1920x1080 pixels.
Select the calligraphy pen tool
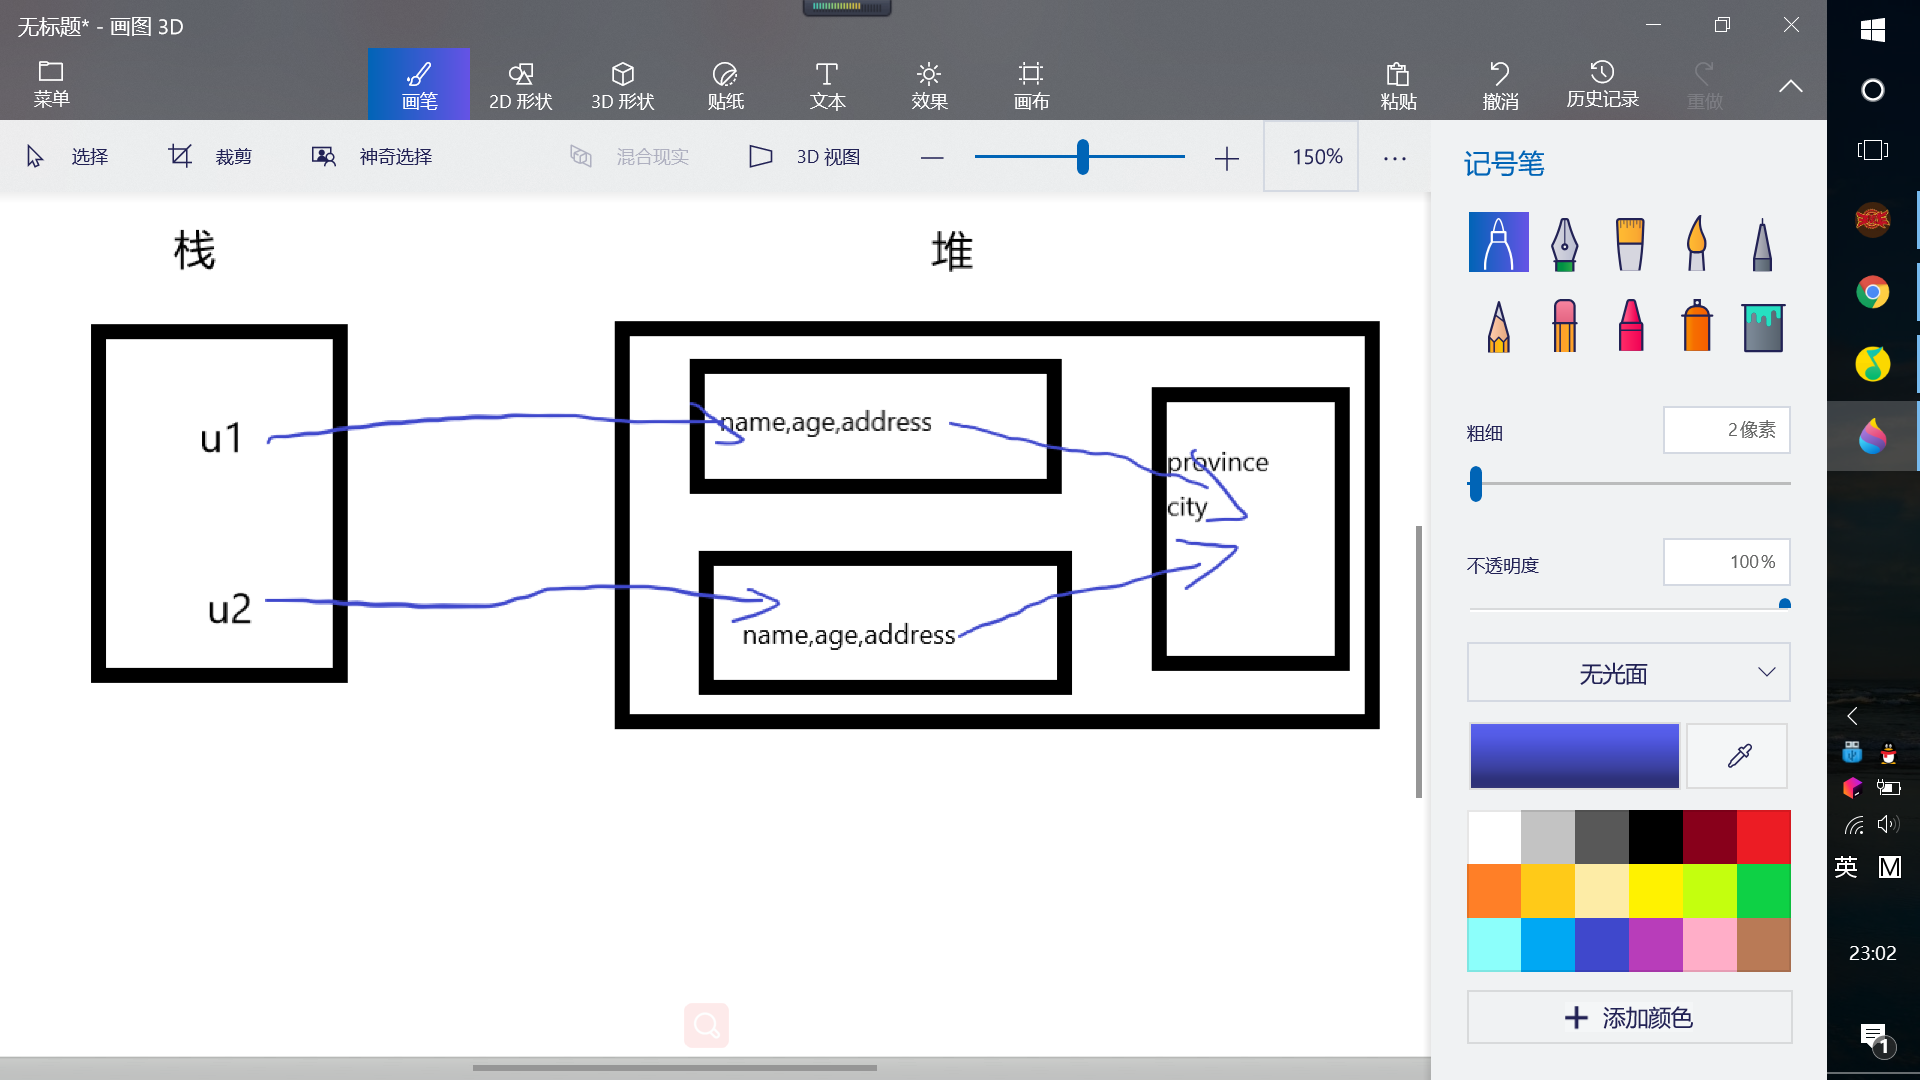[x=1564, y=243]
